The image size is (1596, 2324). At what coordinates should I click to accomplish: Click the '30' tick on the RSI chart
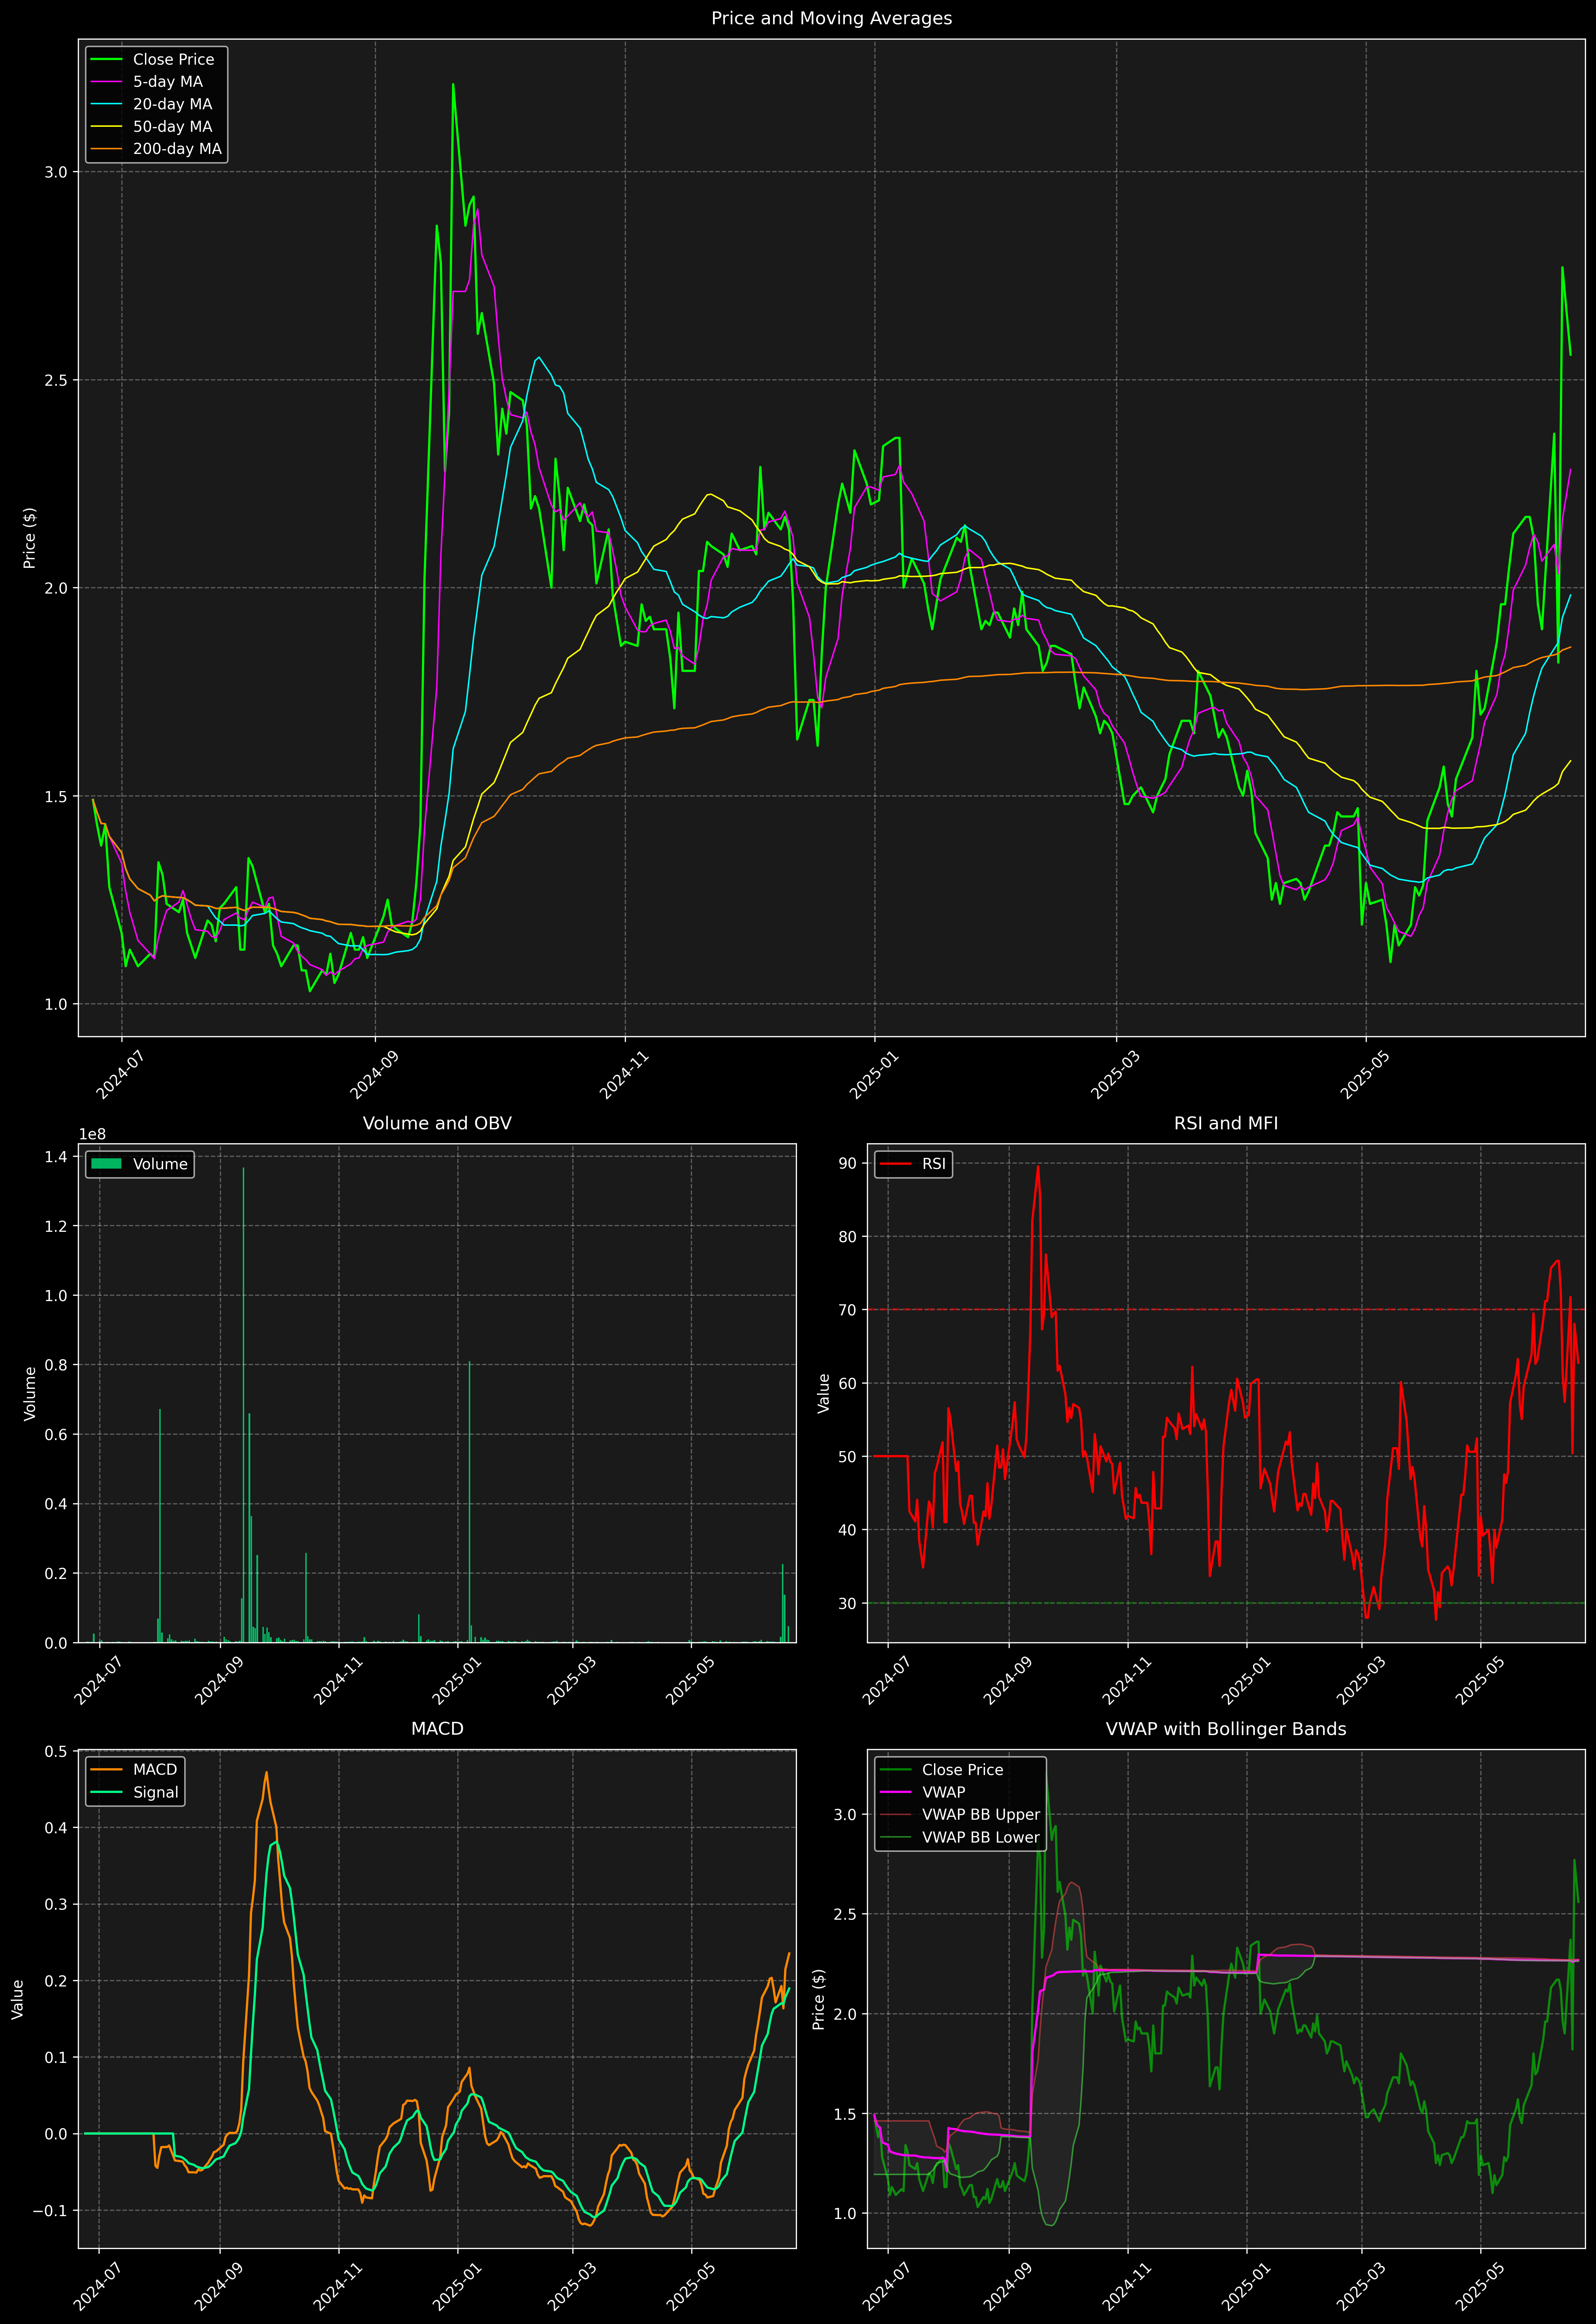[x=848, y=1603]
